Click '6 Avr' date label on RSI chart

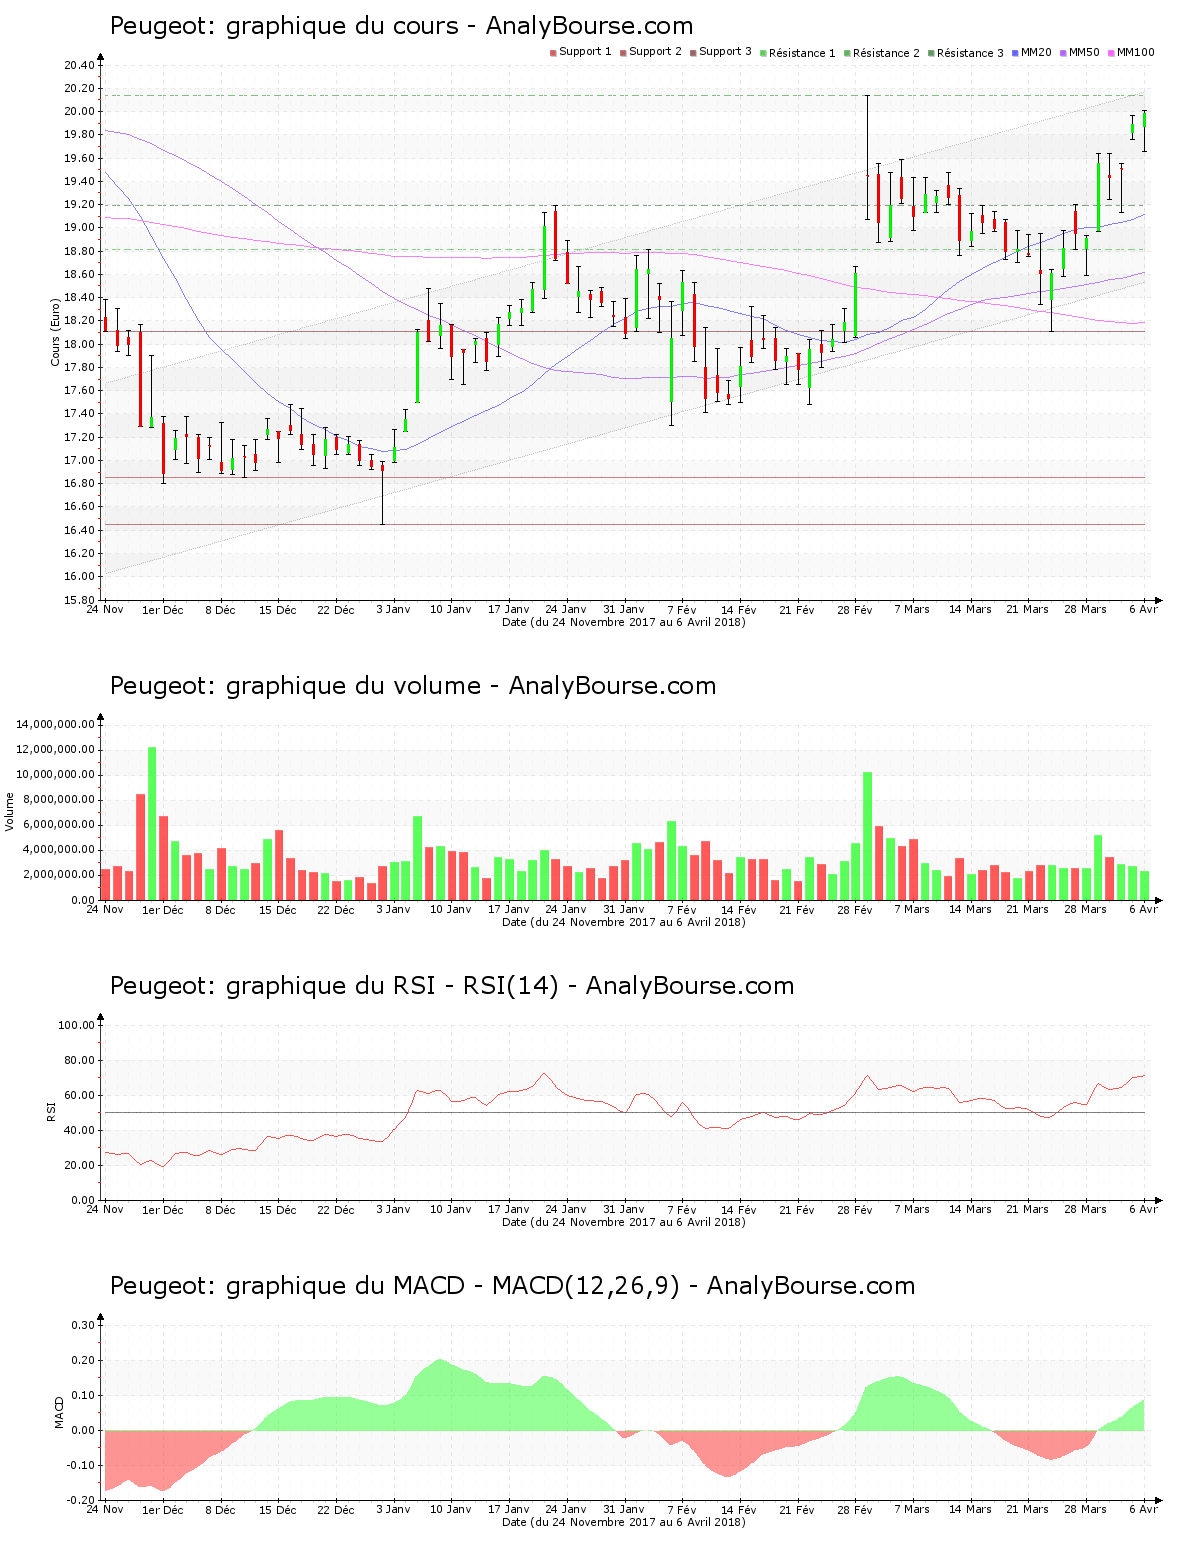(1143, 1209)
